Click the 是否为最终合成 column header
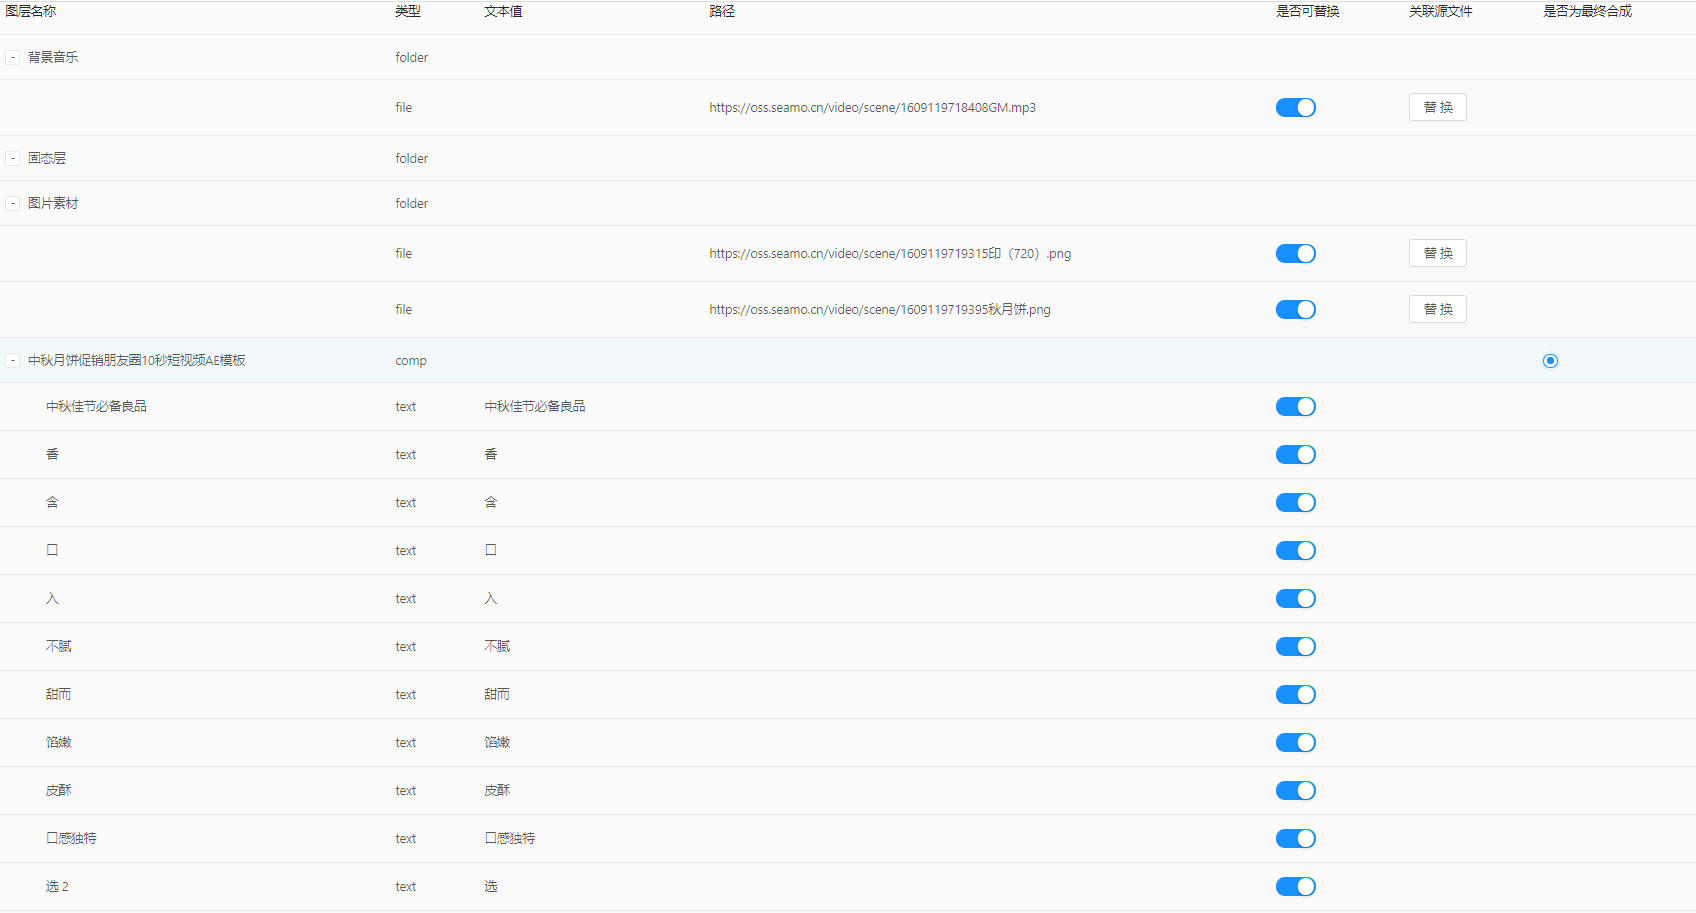Image resolution: width=1696 pixels, height=913 pixels. click(1587, 11)
